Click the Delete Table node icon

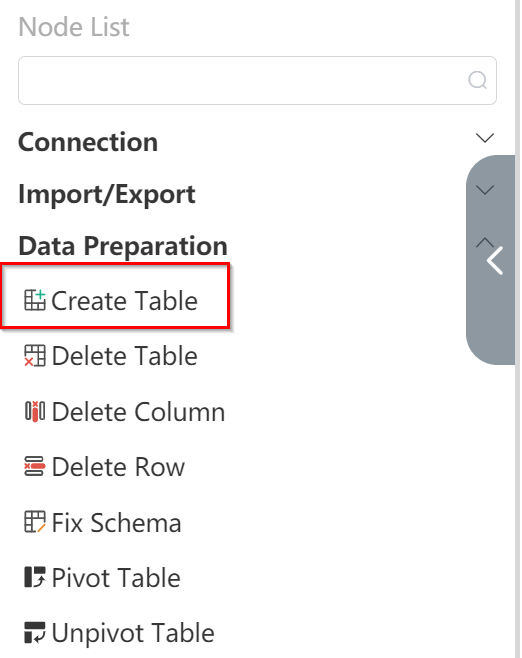pyautogui.click(x=35, y=355)
